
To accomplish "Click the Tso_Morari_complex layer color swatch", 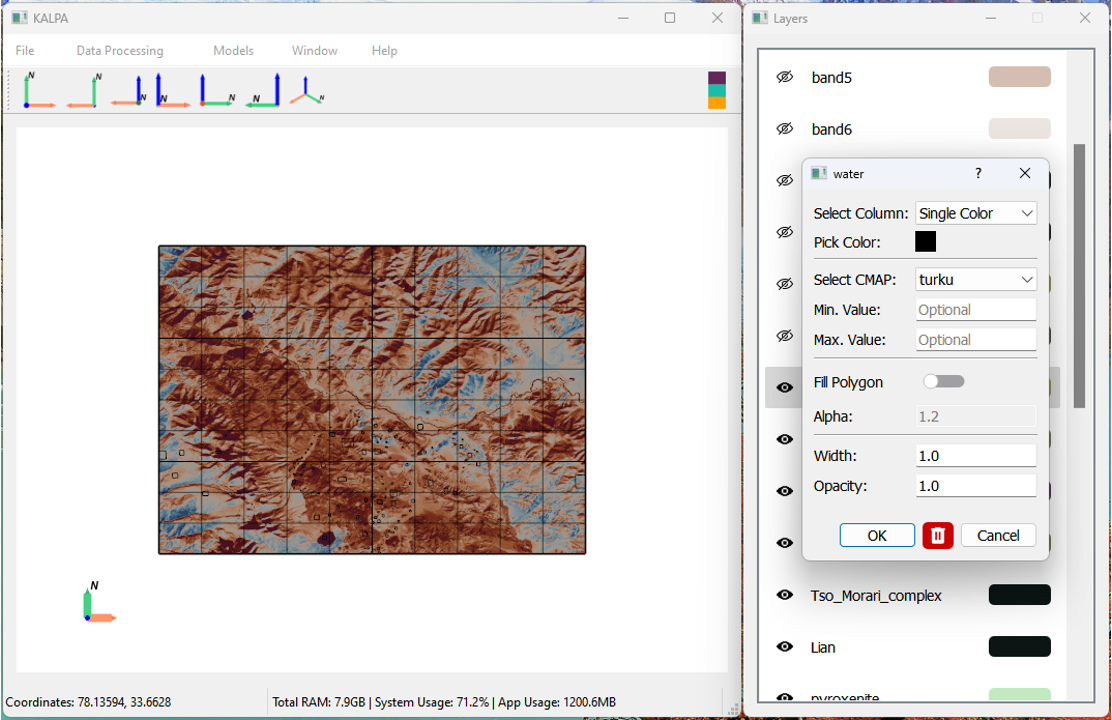I will click(x=1020, y=594).
